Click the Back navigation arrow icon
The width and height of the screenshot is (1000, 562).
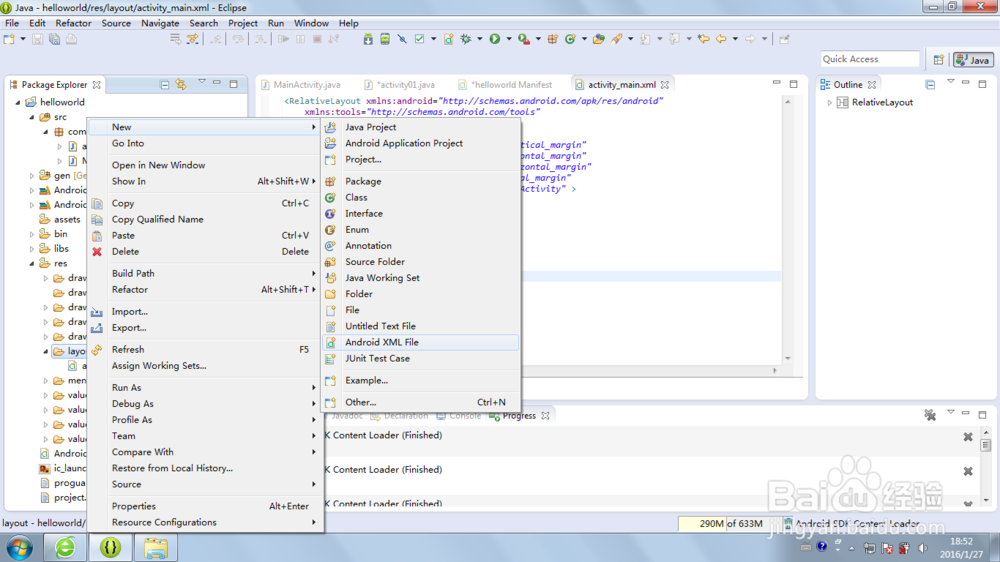click(x=721, y=39)
